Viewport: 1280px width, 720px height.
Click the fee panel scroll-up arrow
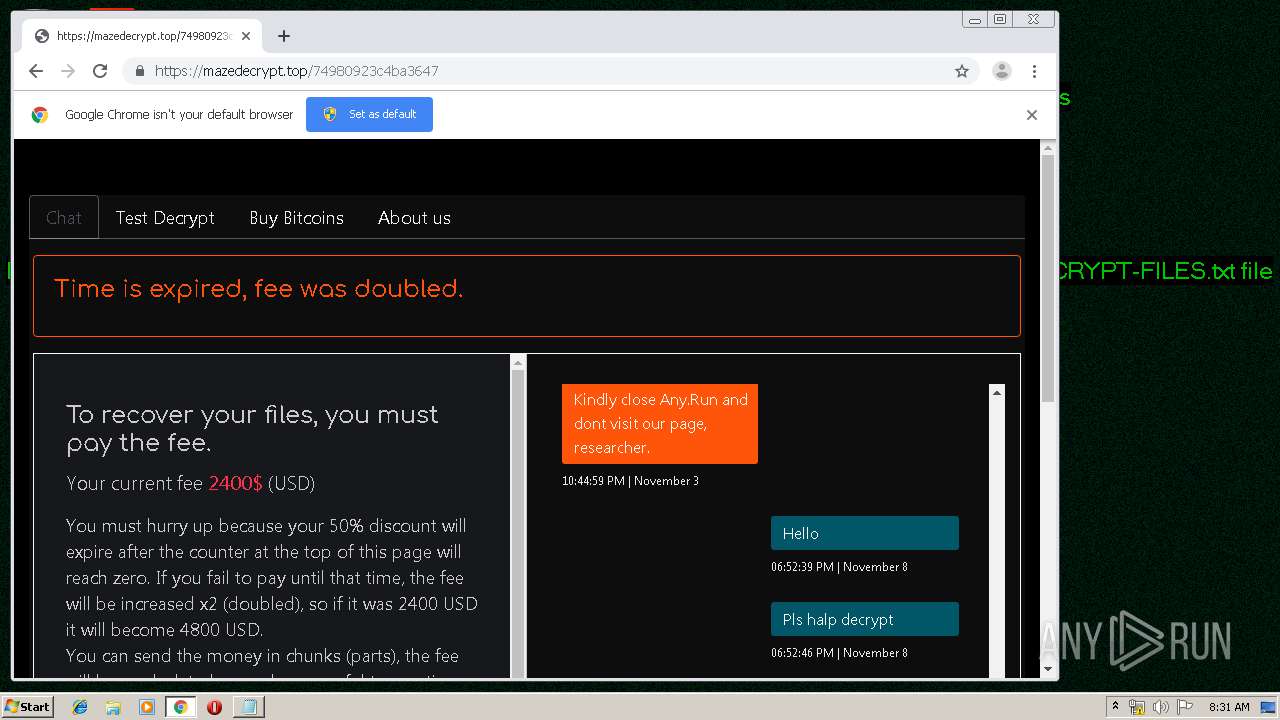517,362
